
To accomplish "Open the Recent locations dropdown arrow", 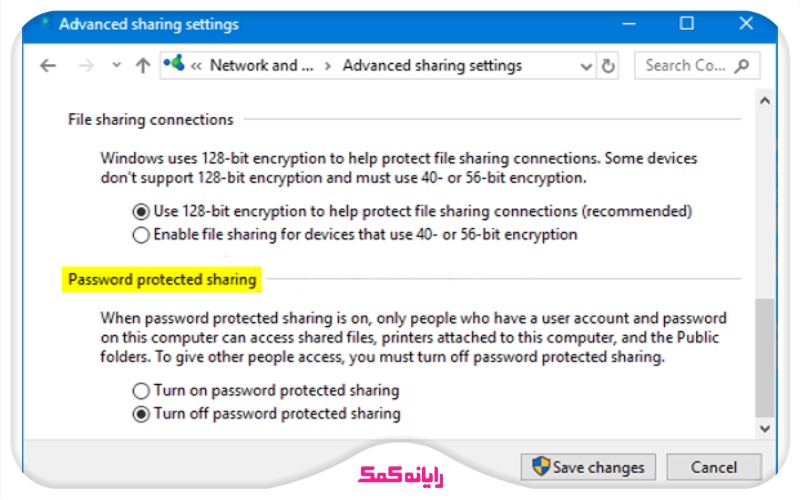I will tap(116, 66).
